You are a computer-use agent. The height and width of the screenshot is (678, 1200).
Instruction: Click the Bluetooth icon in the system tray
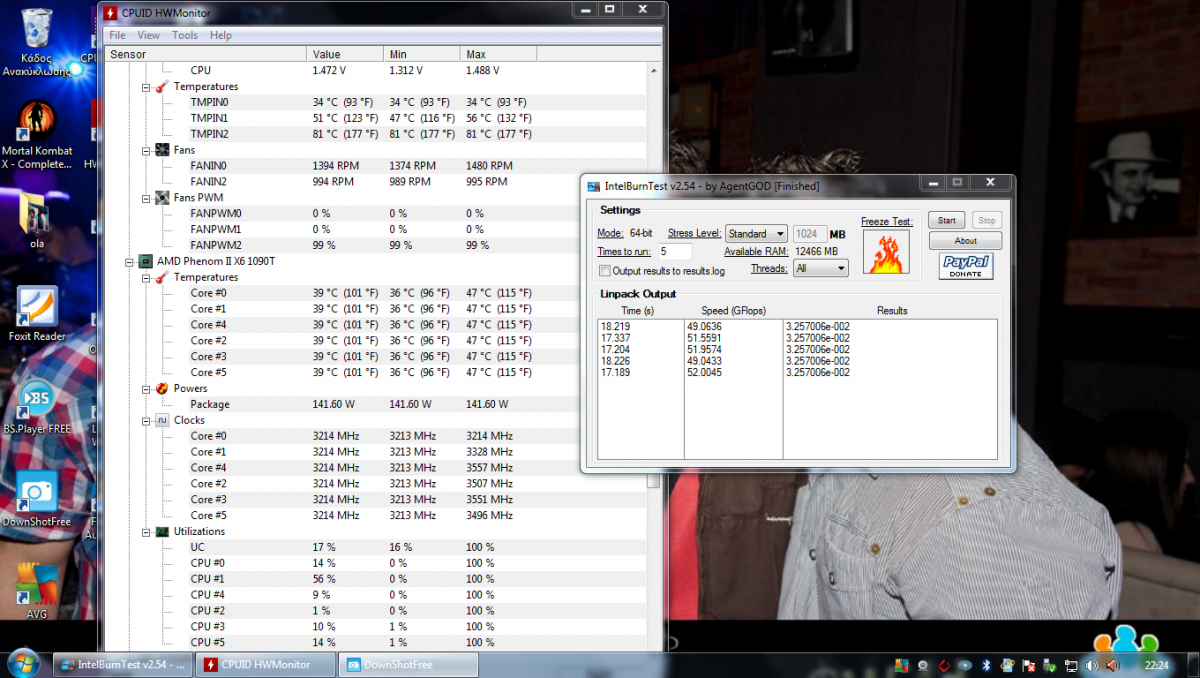pyautogui.click(x=985, y=665)
